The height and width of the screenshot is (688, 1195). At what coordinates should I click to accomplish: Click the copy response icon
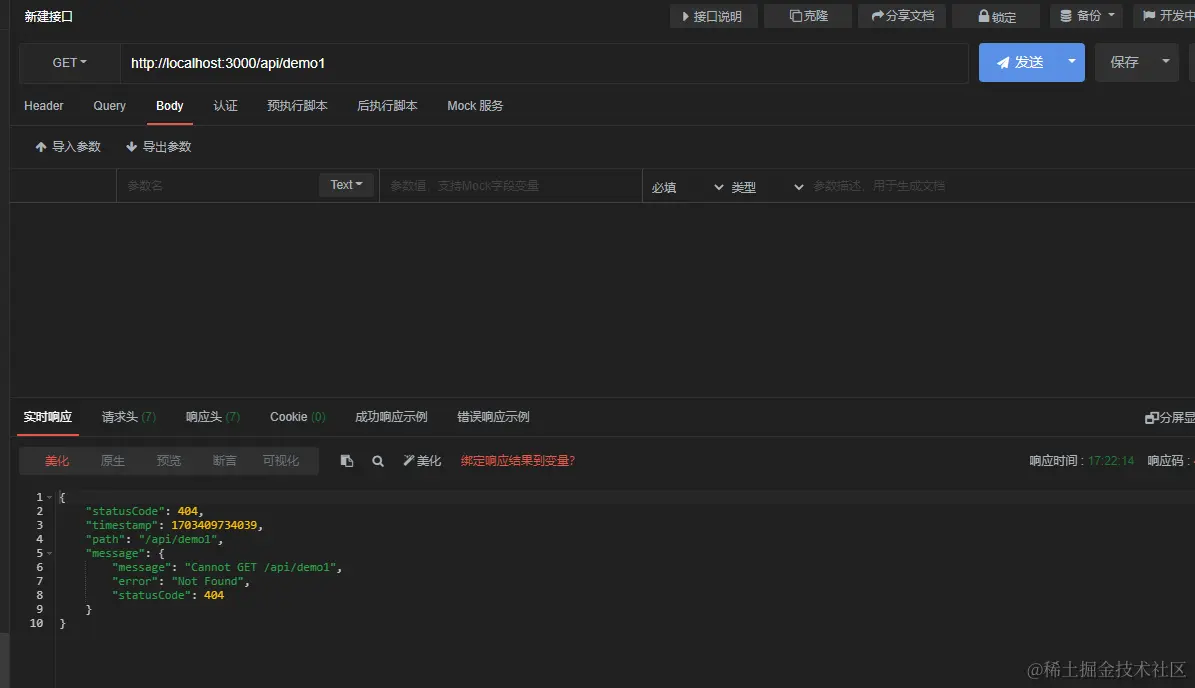(347, 461)
